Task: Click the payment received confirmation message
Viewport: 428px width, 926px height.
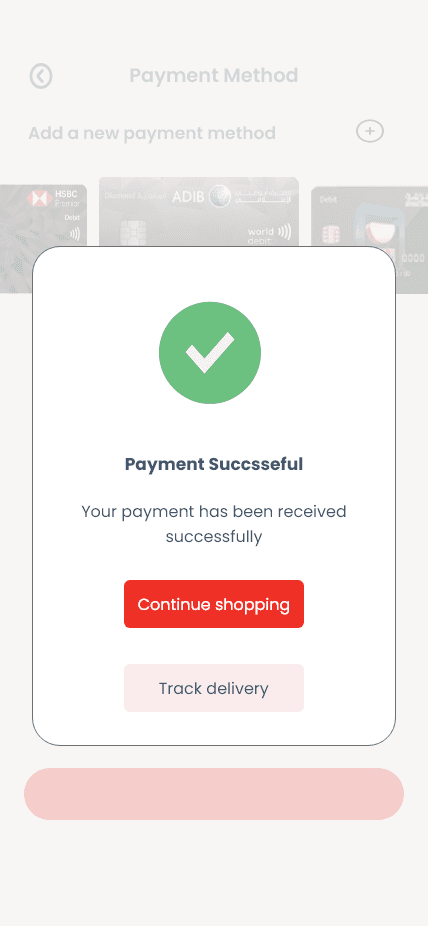Action: coord(214,524)
